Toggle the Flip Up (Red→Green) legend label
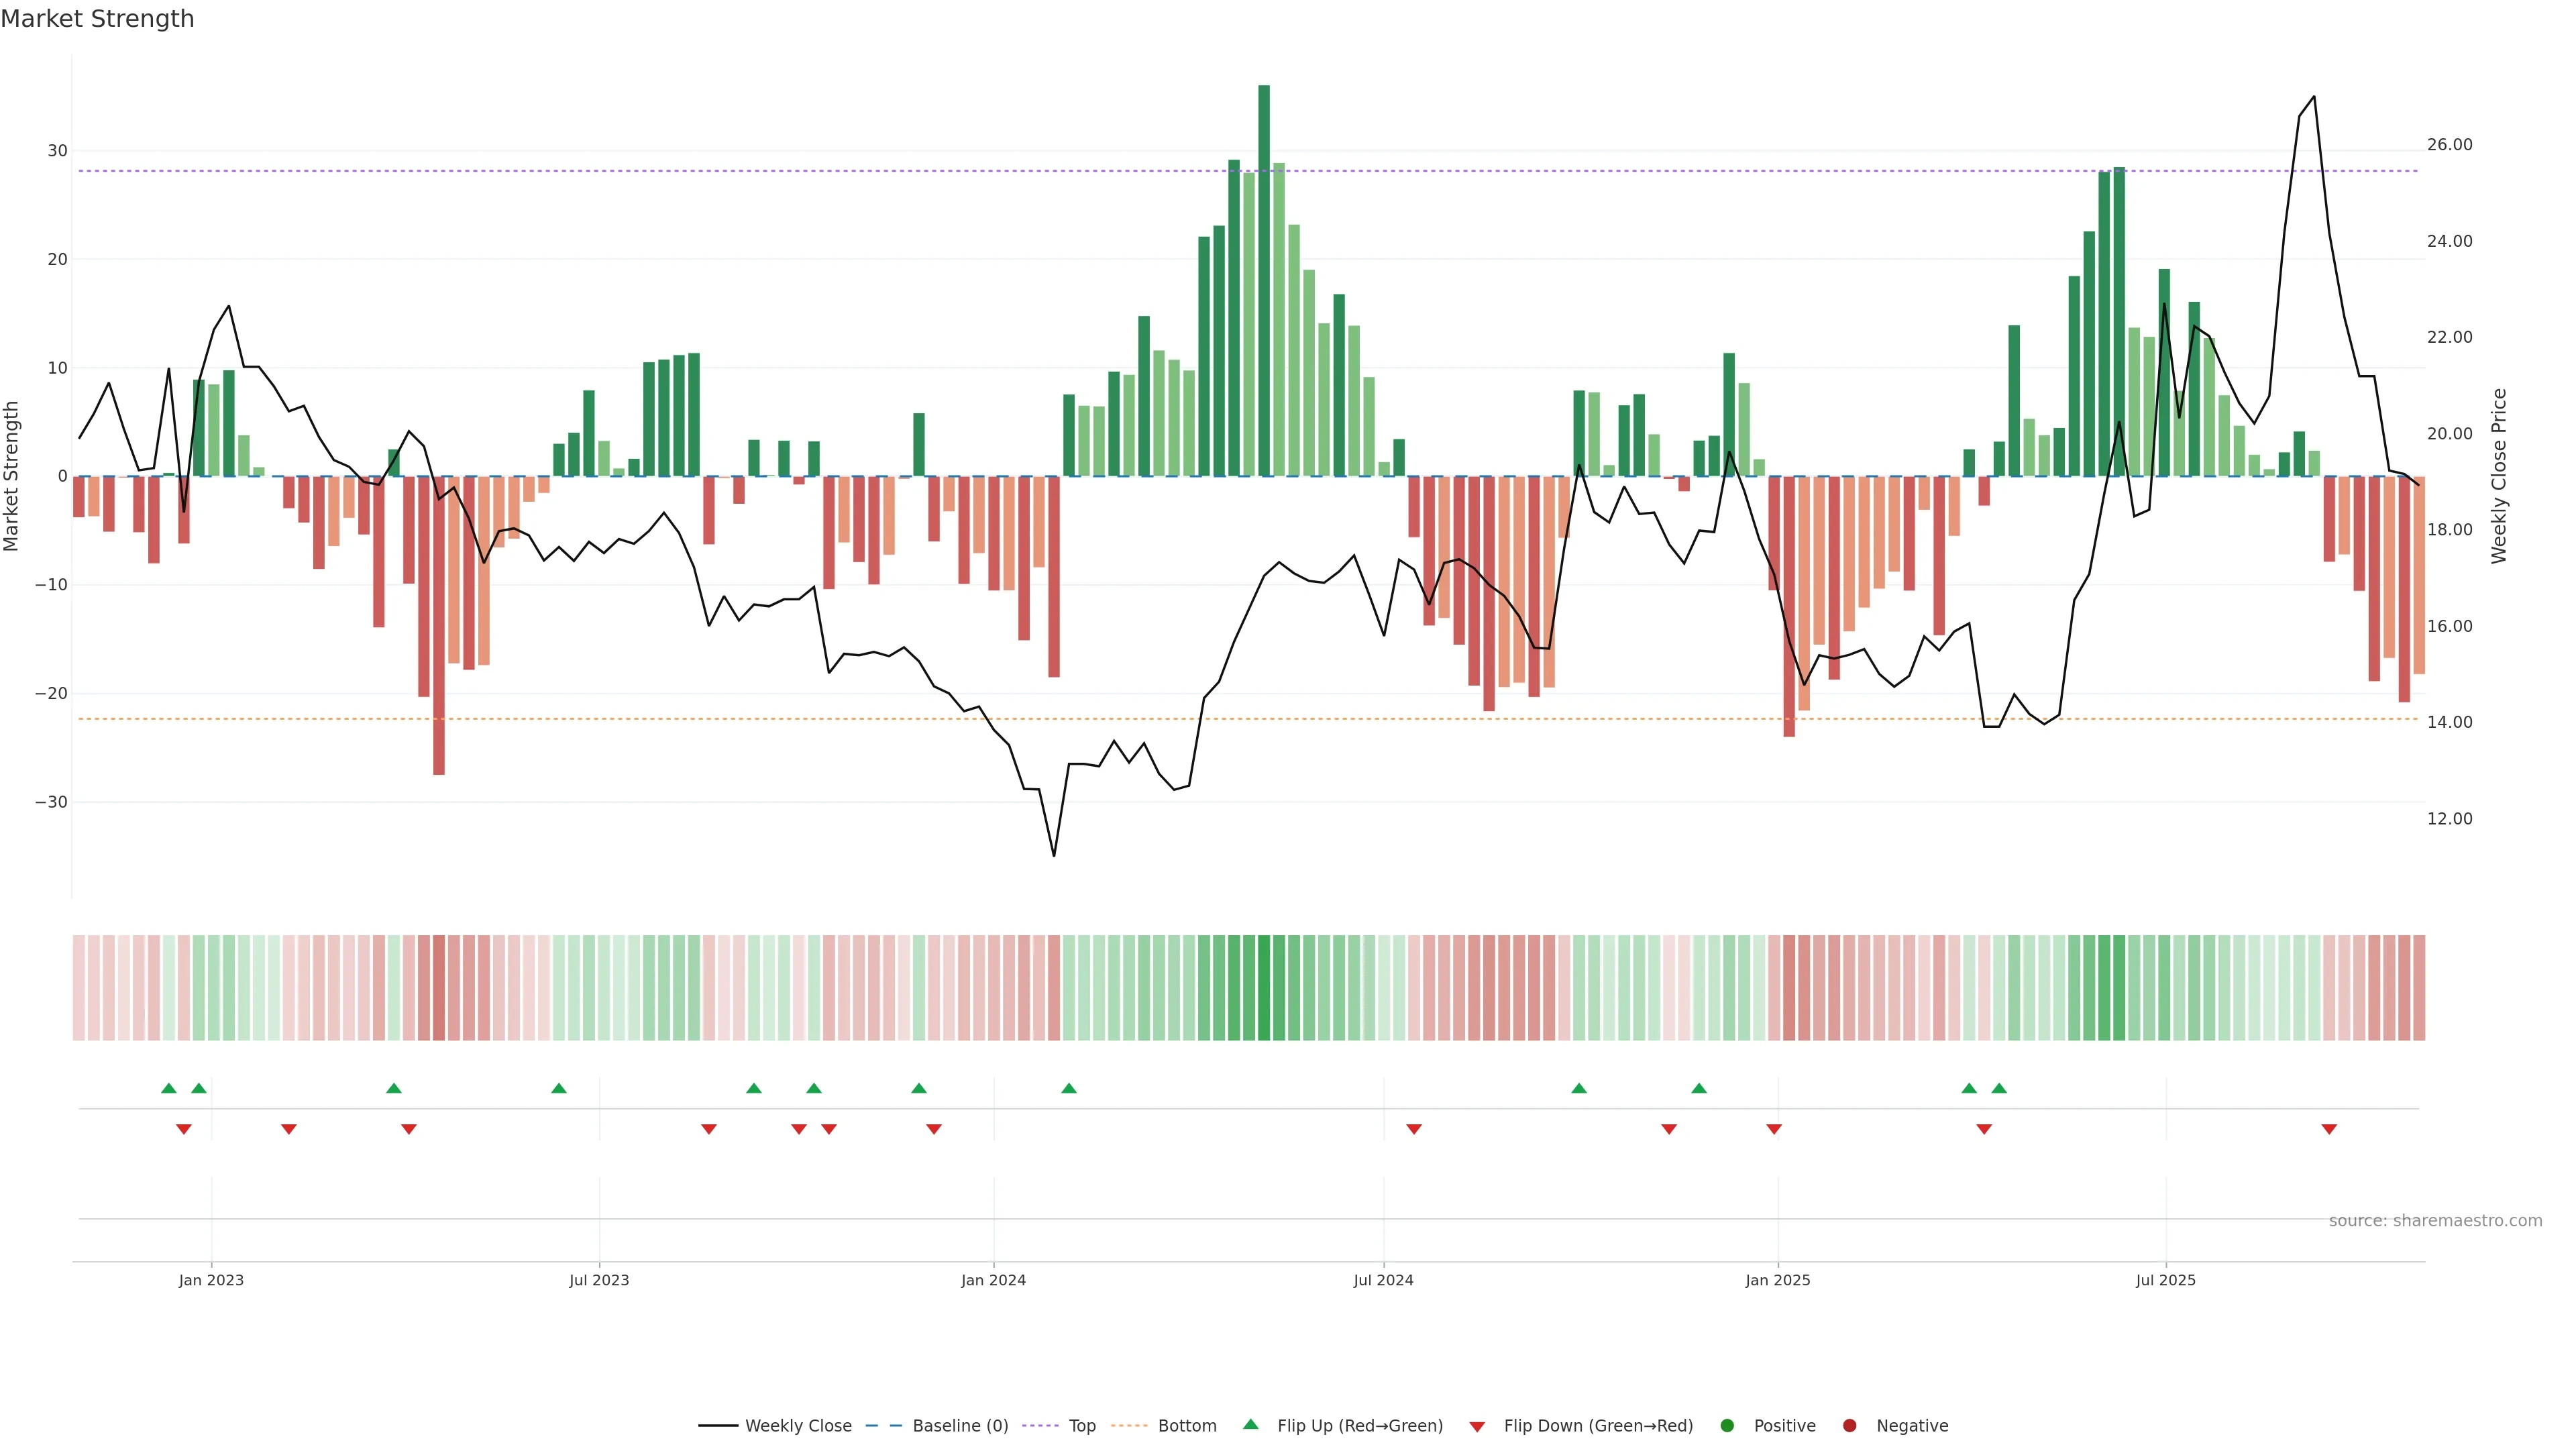The width and height of the screenshot is (2576, 1449). [x=1360, y=1426]
